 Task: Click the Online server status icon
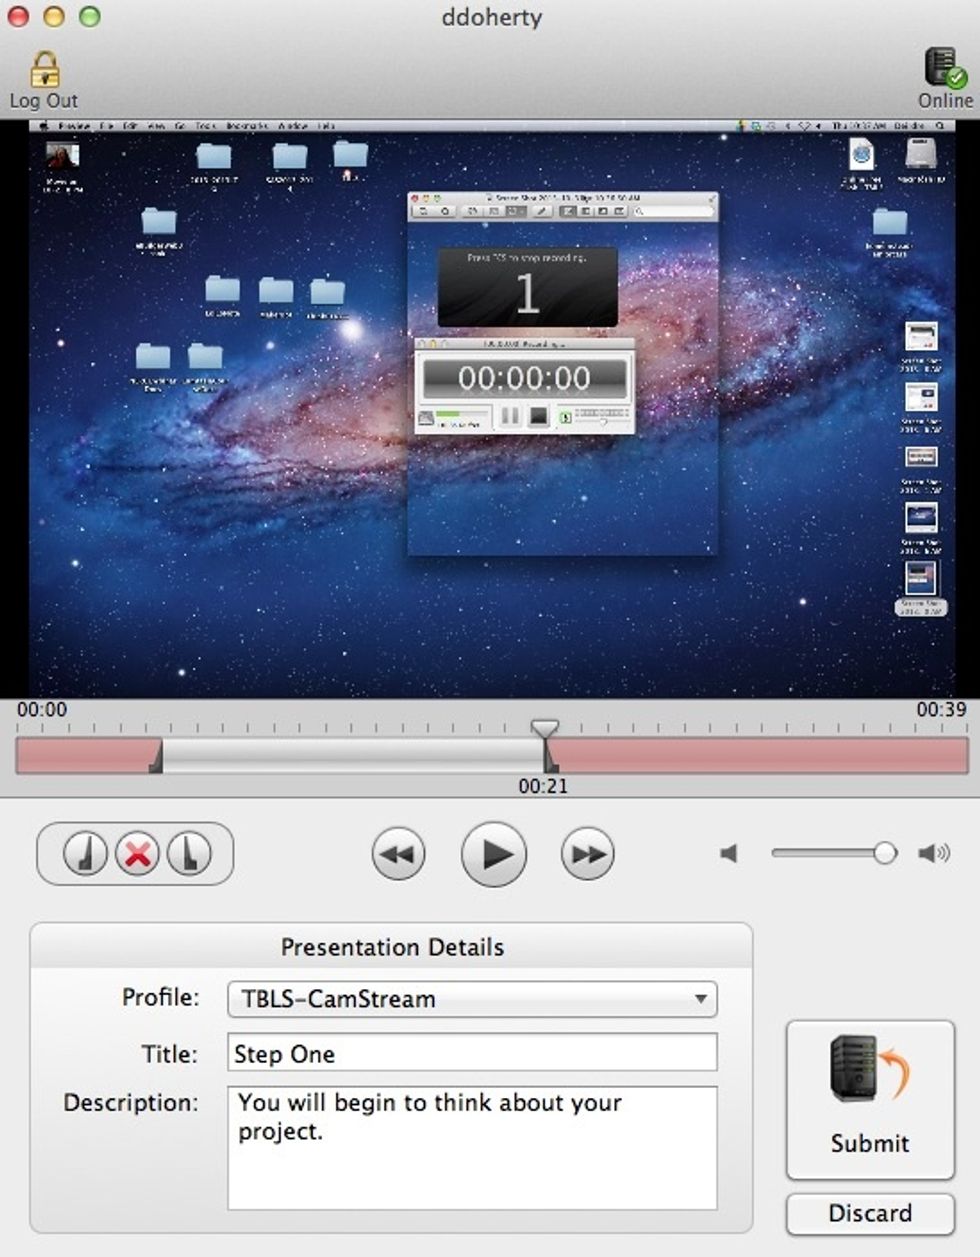[x=943, y=68]
